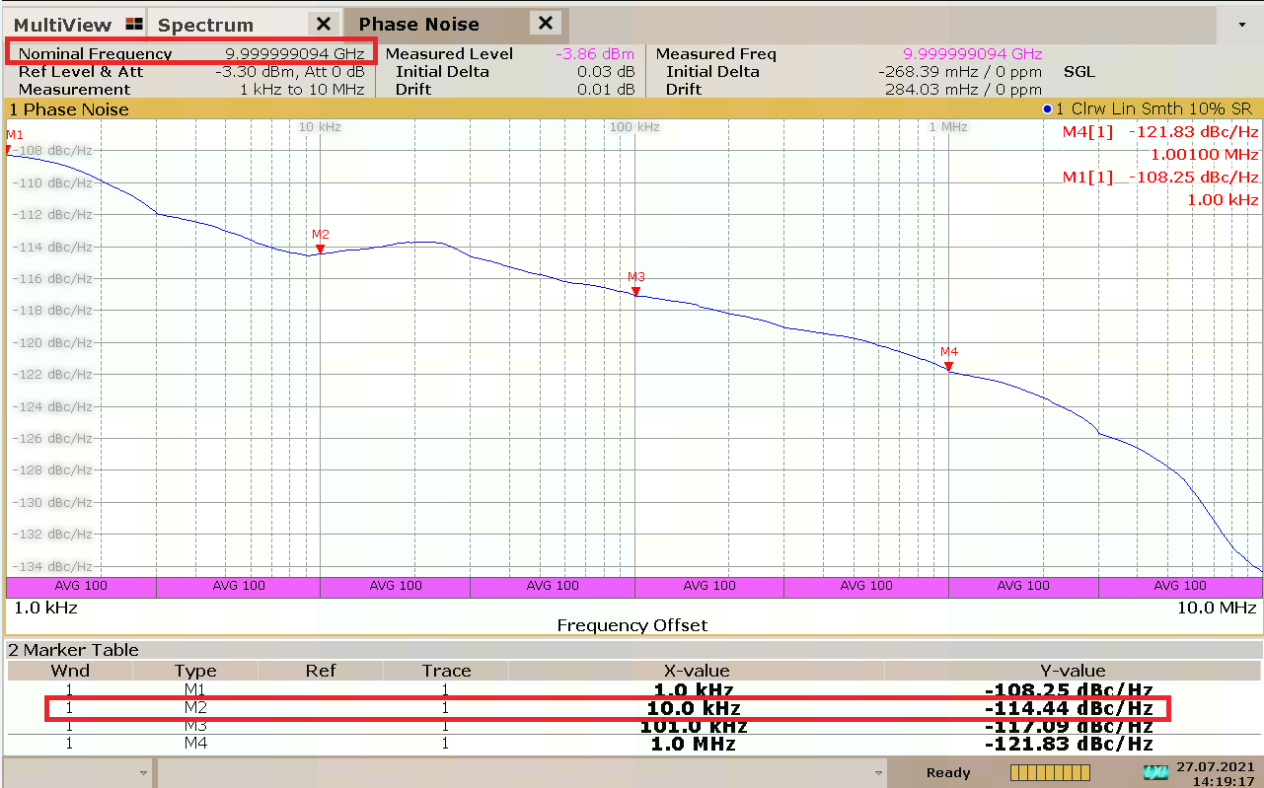Screen dimensions: 1264x788
Task: Open the top-right tab overflow dropdown arrow
Action: coord(1243,25)
